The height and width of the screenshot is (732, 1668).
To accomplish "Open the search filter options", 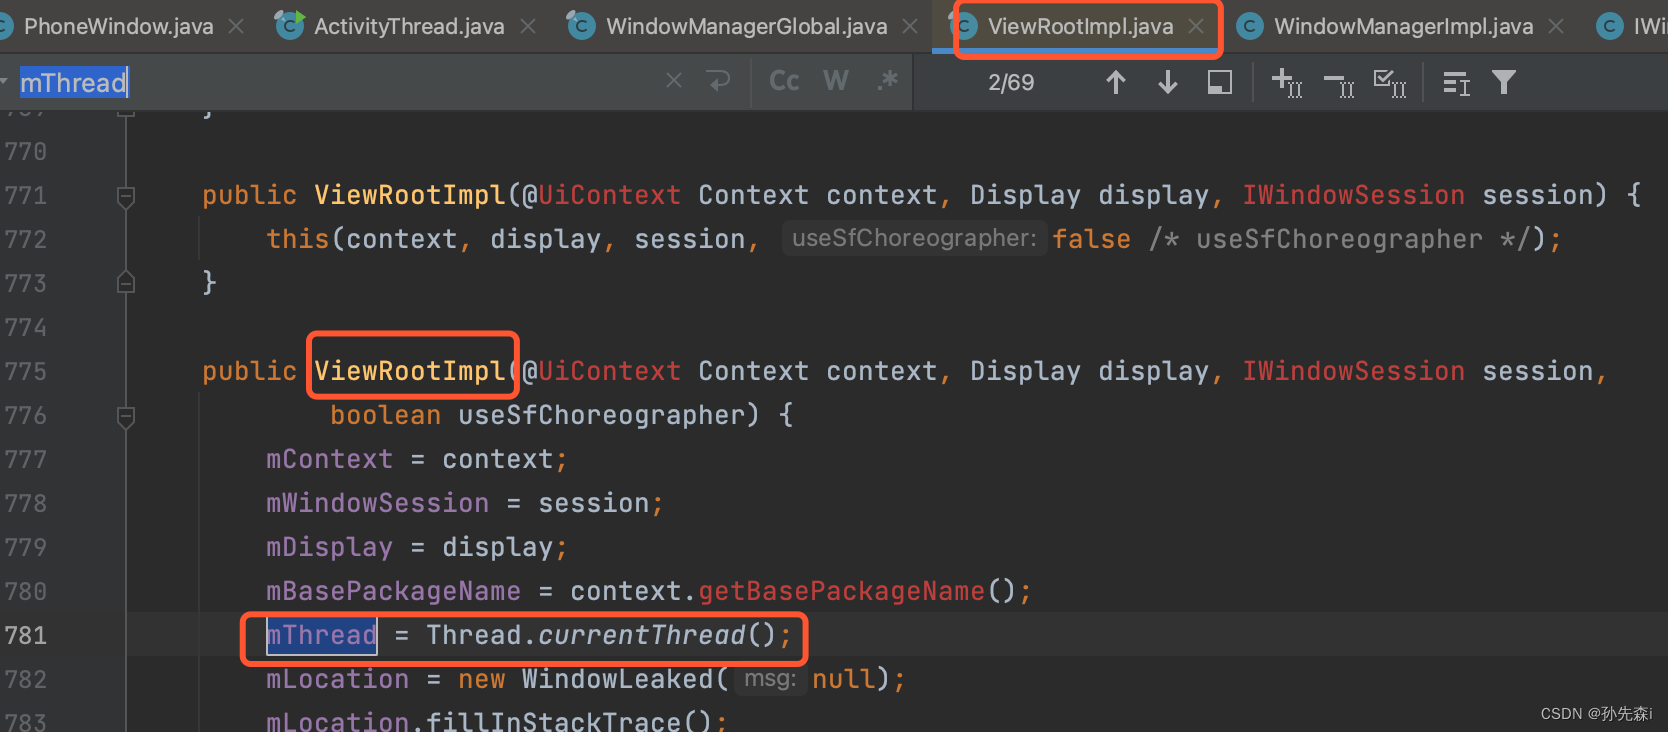I will tap(1504, 82).
